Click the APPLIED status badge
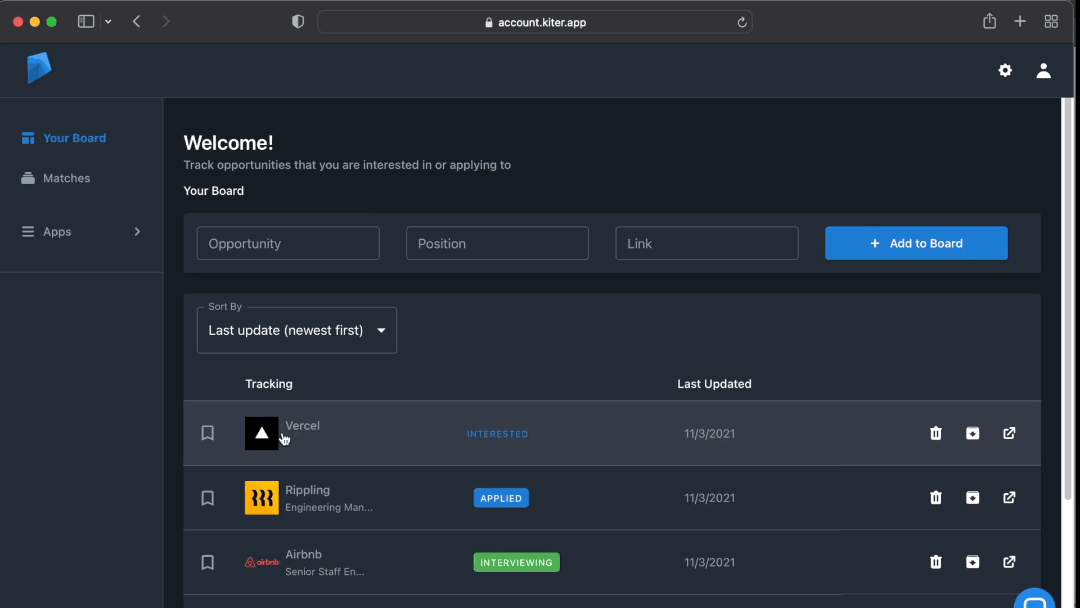The width and height of the screenshot is (1080, 608). (501, 498)
